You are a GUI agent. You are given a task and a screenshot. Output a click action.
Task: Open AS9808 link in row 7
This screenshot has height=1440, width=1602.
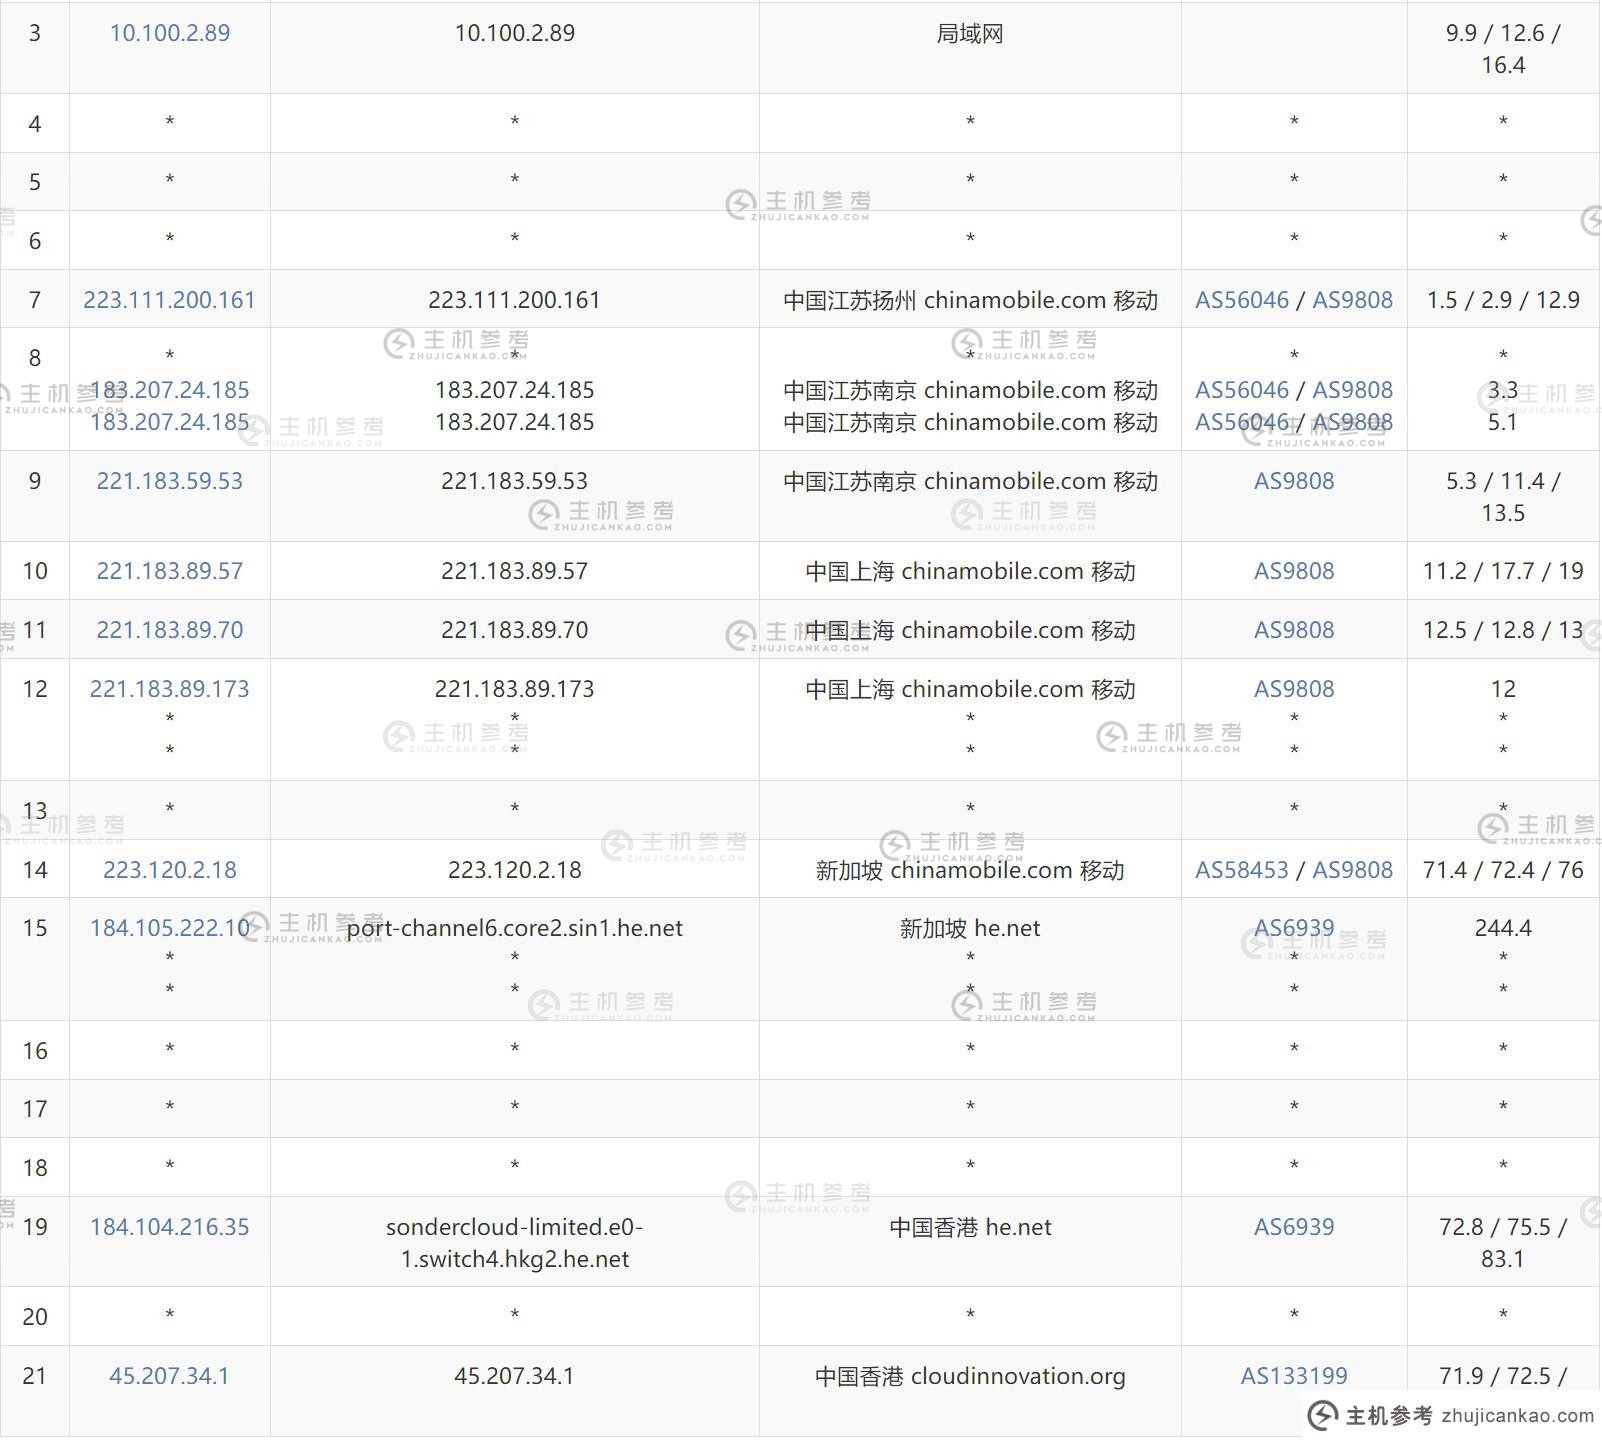[1352, 300]
